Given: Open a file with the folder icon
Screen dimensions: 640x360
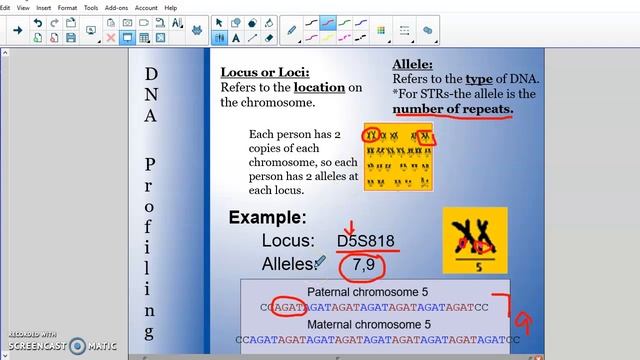Looking at the screenshot, I should 71,23.
